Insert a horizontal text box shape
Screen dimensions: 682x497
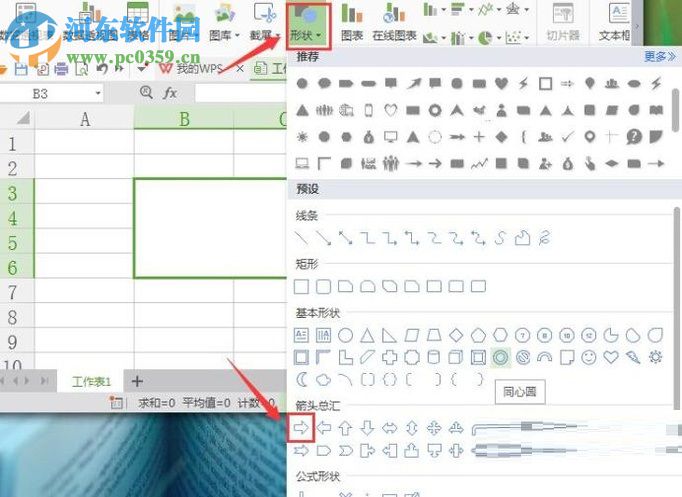point(301,335)
